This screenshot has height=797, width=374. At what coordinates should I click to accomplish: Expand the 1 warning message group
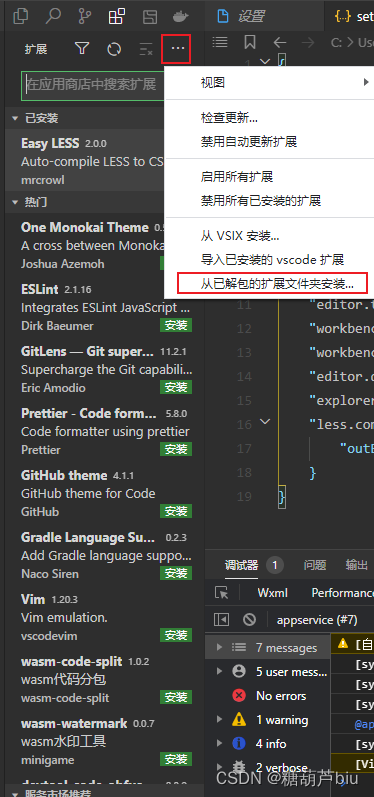220,720
